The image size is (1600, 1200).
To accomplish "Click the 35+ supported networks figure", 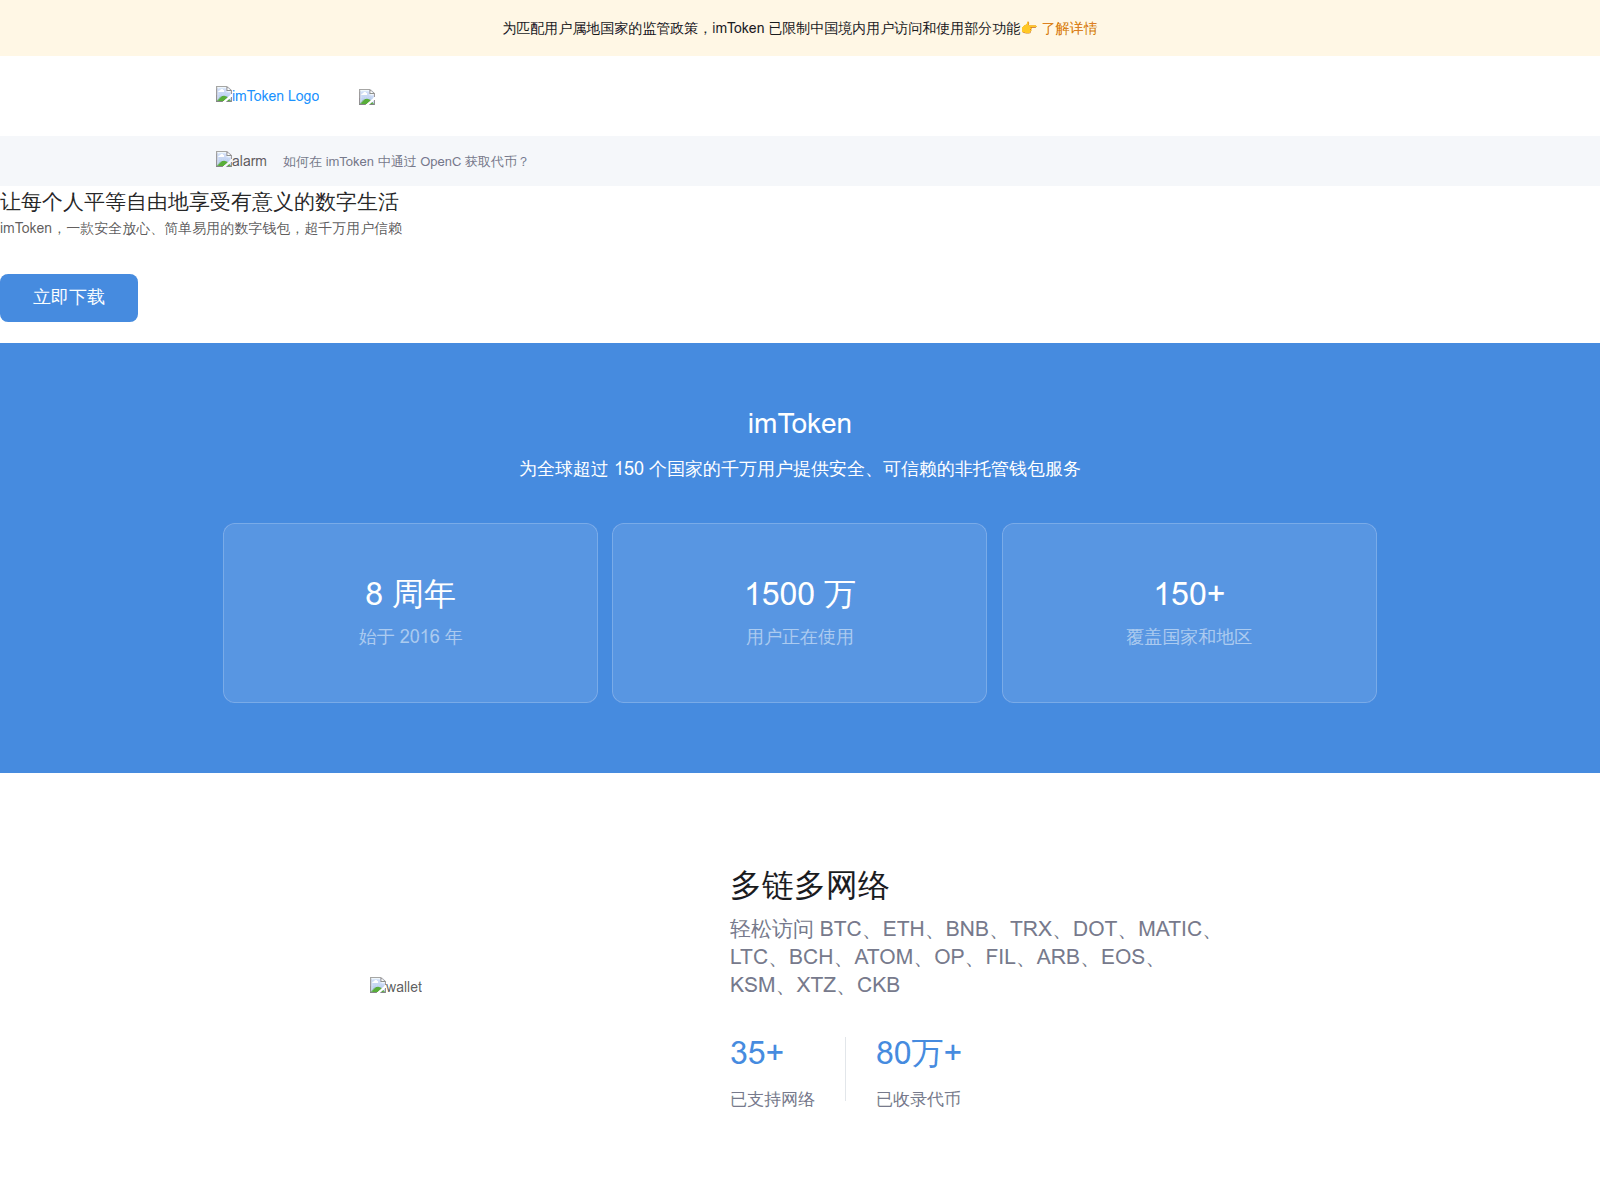I will 757,1053.
